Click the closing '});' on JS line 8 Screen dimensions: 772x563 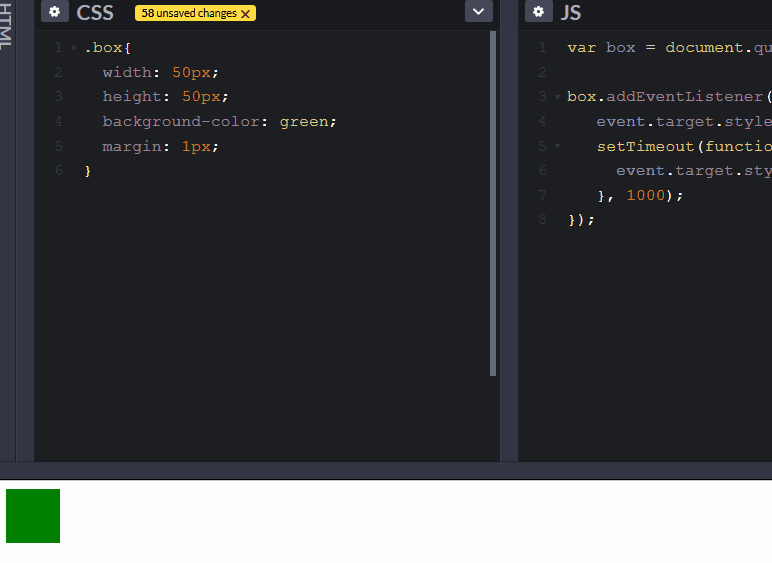581,219
